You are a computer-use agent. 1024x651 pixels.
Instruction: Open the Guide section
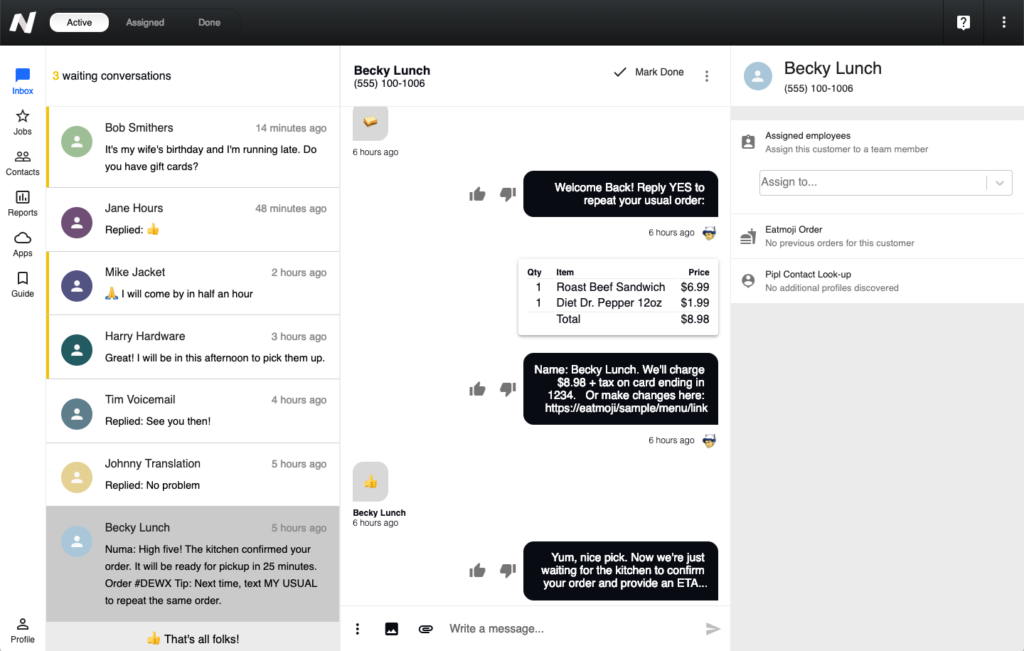click(x=22, y=284)
